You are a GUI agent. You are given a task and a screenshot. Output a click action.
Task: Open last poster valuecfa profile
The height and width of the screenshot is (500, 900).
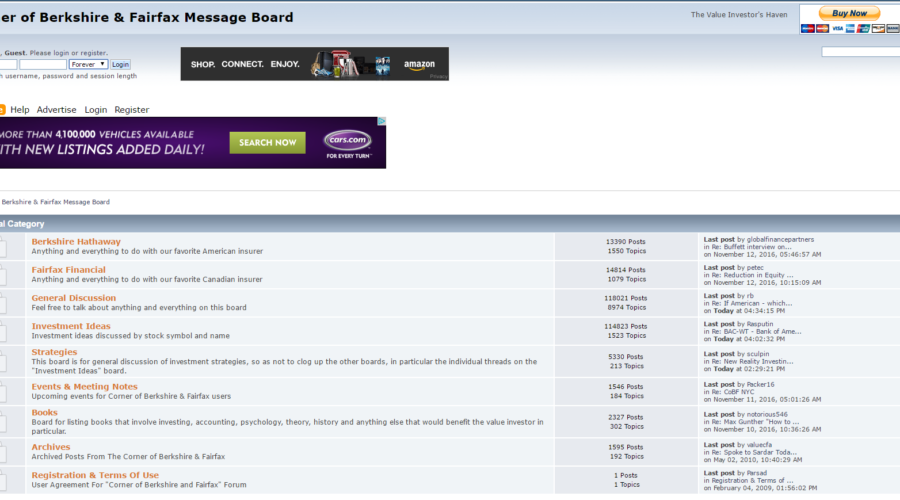759,445
